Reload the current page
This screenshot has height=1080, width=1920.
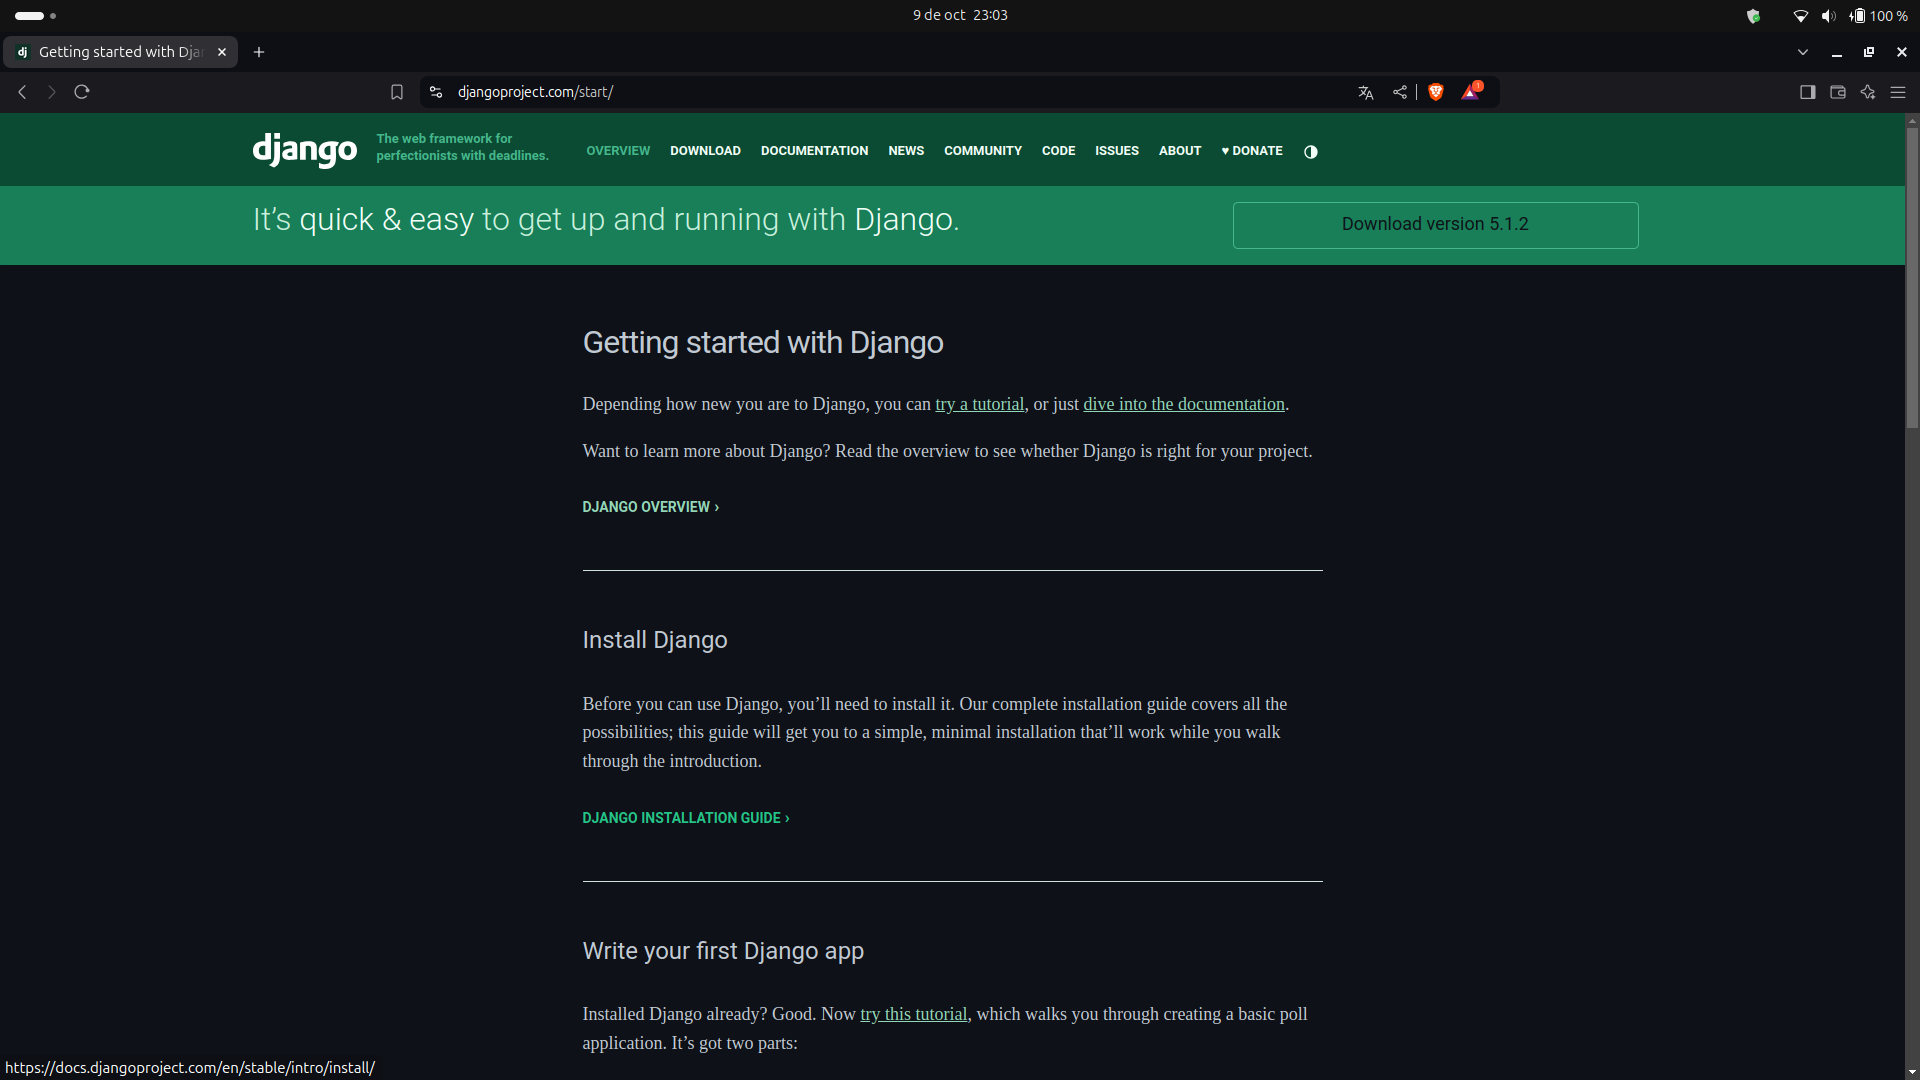[82, 92]
